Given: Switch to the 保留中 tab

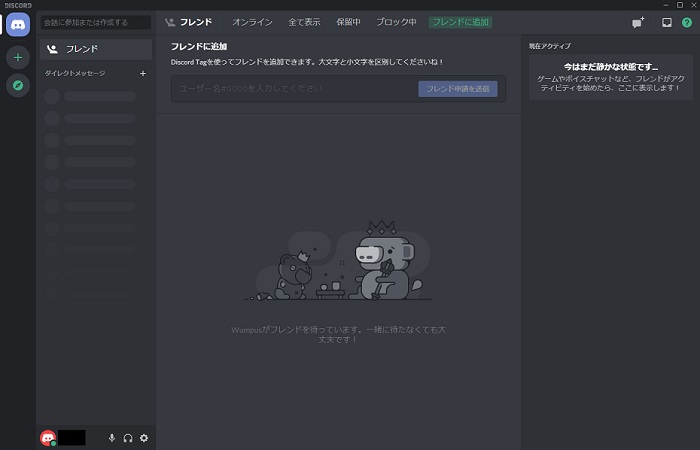Looking at the screenshot, I should click(348, 22).
